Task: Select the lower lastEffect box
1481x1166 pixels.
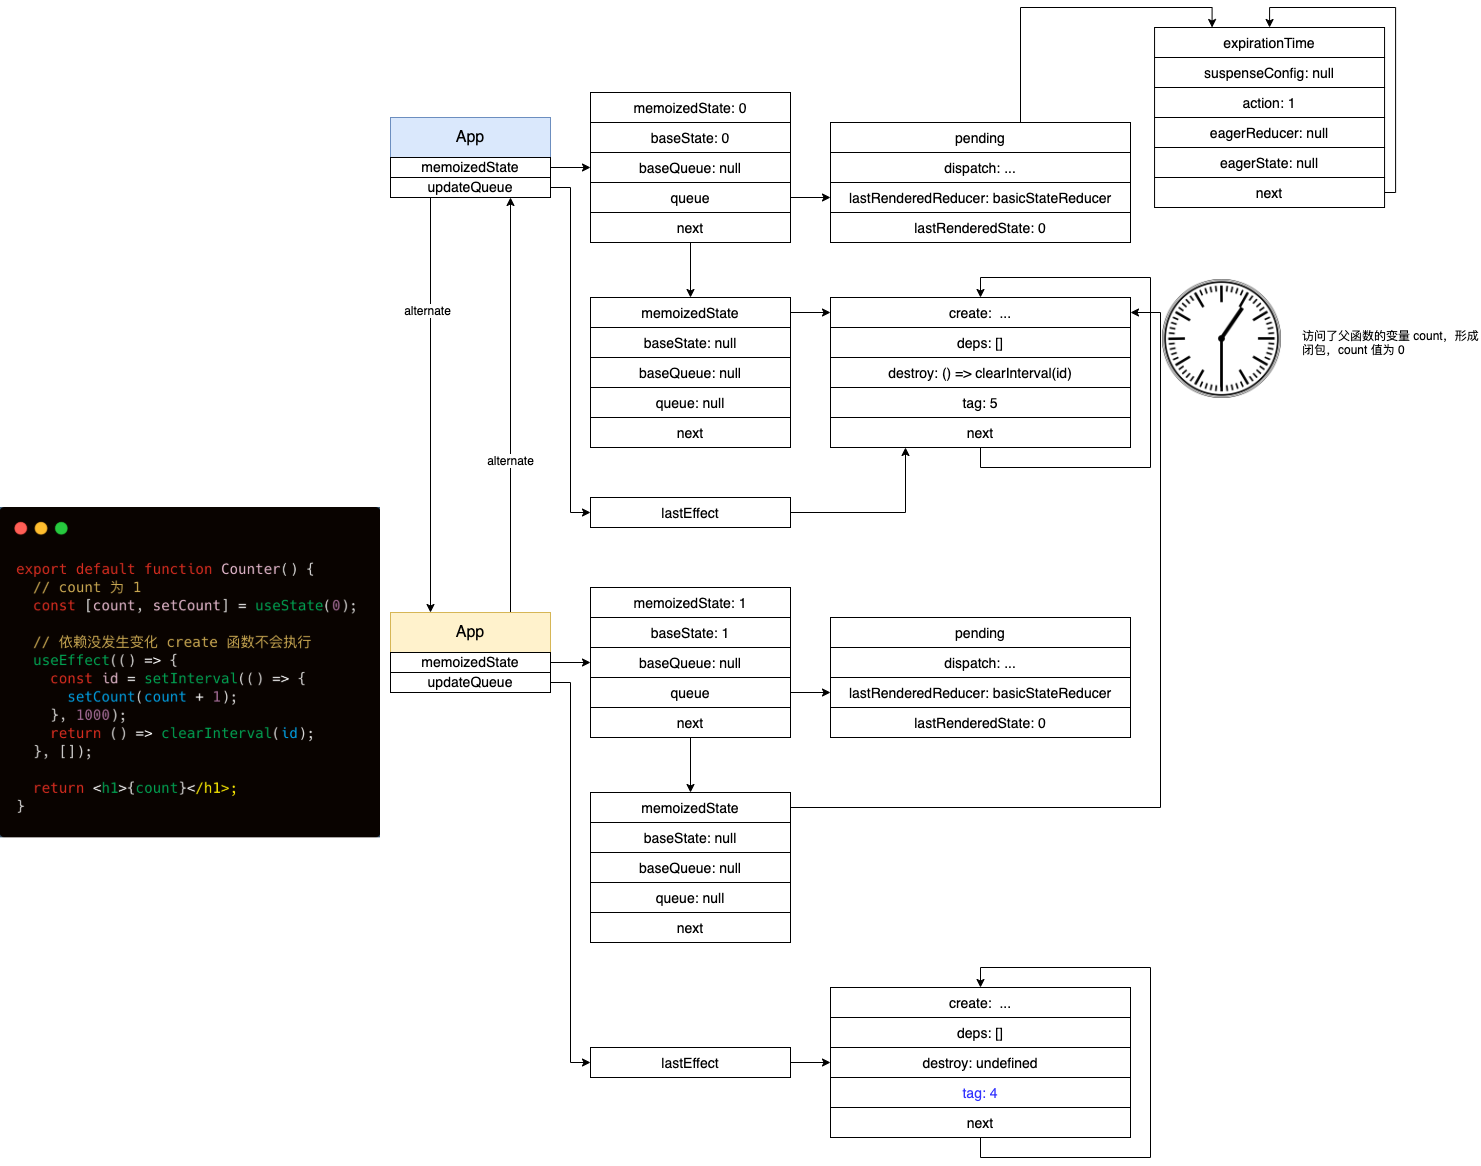Action: point(690,1063)
